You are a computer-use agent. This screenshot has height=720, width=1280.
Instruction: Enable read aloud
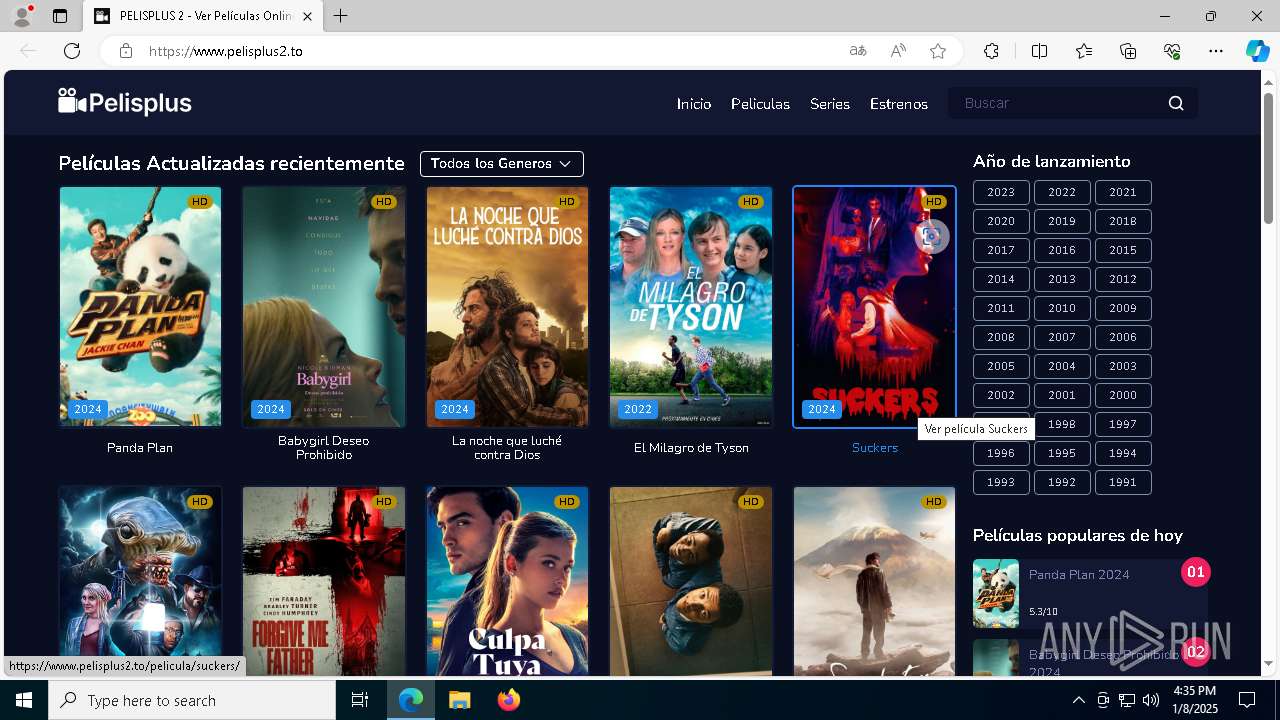(898, 51)
